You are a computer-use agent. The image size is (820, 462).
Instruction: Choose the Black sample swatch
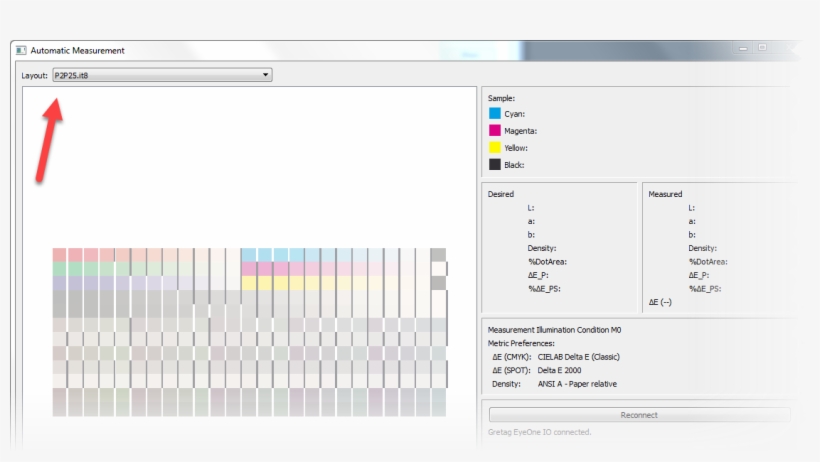pos(495,165)
